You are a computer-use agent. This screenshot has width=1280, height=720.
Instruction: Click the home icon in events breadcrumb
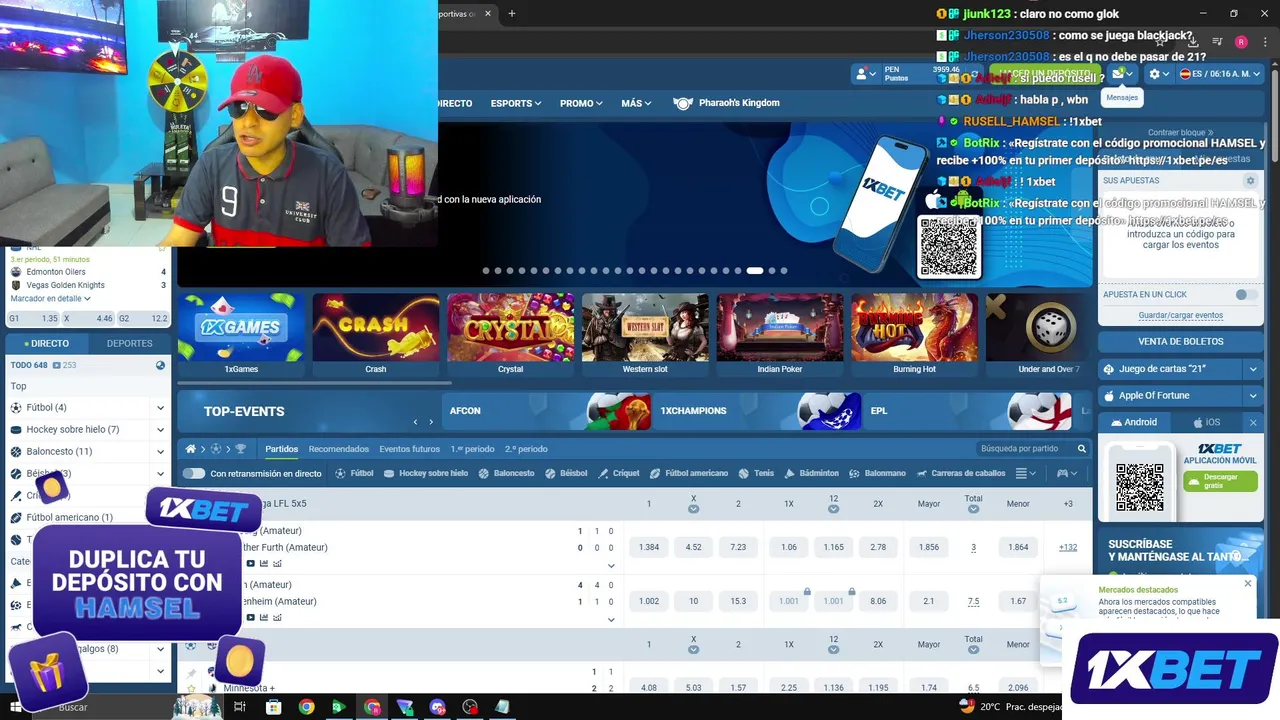(191, 449)
